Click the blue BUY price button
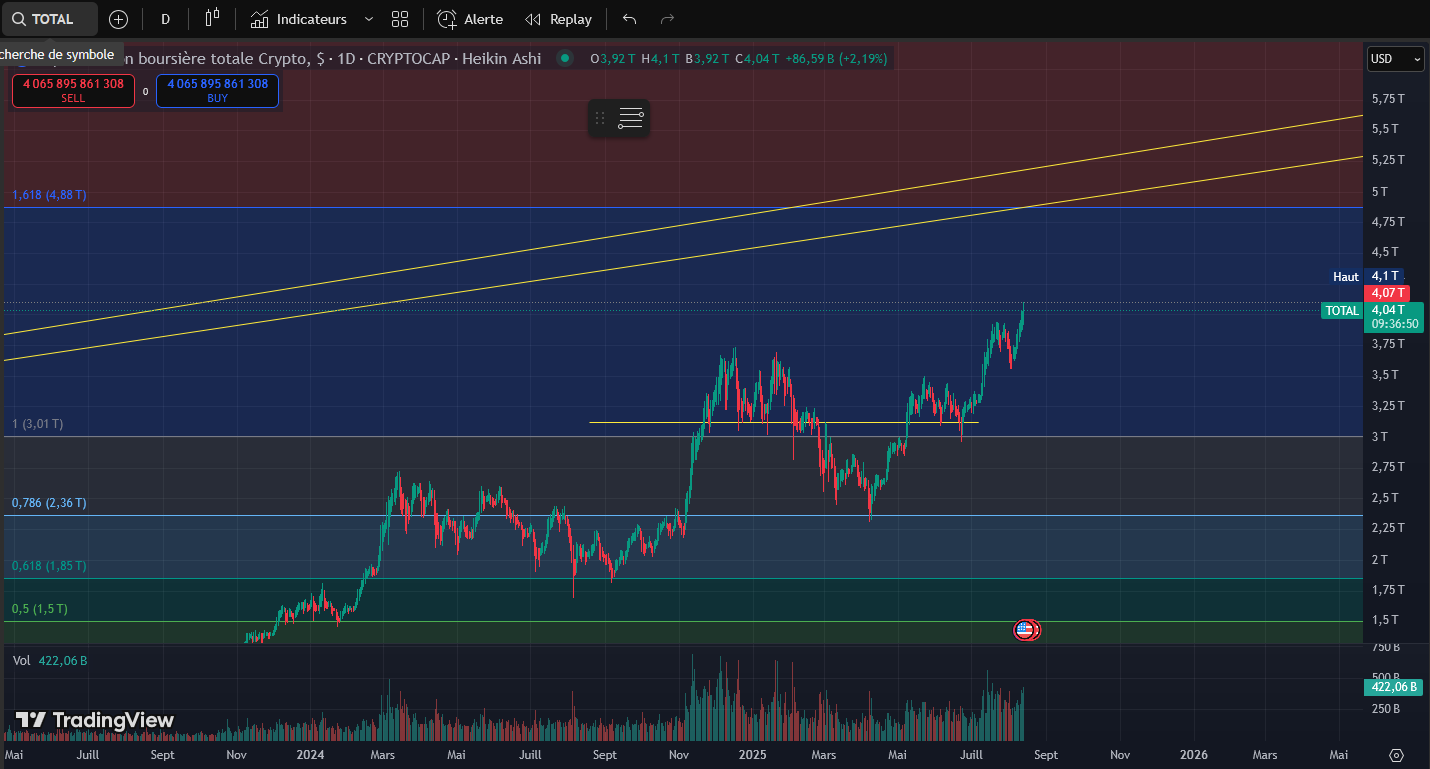Screen dimensions: 1430x769 point(218,90)
